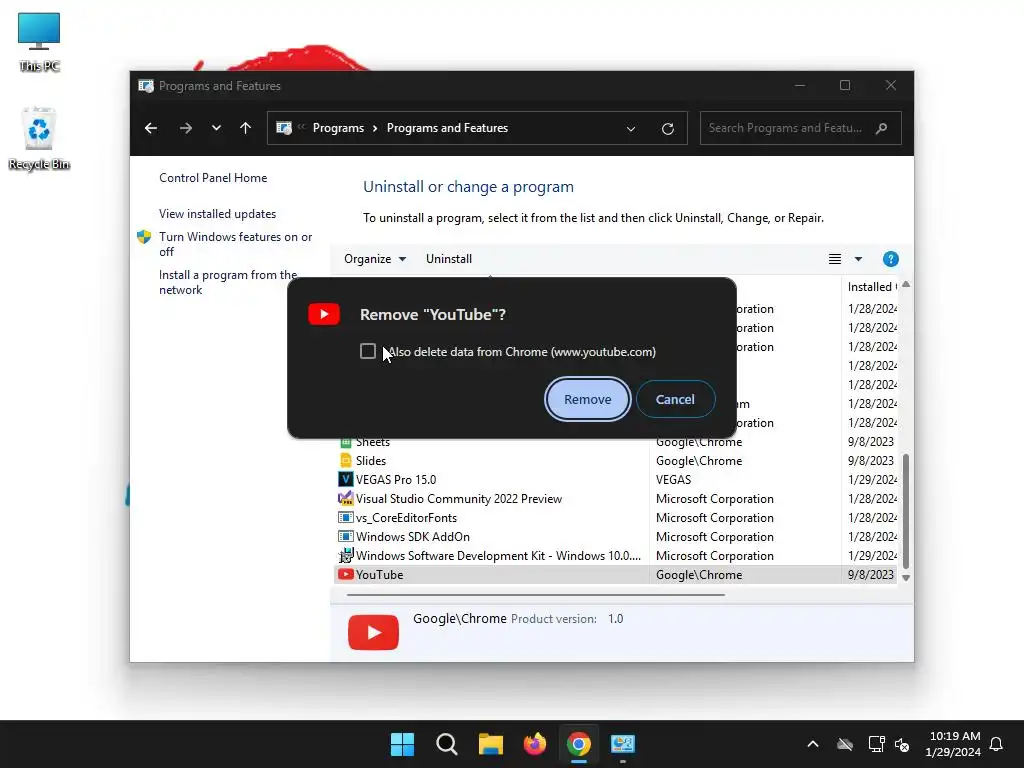Select the Programs breadcrumb segment
Screen dimensions: 1024x768
point(338,128)
